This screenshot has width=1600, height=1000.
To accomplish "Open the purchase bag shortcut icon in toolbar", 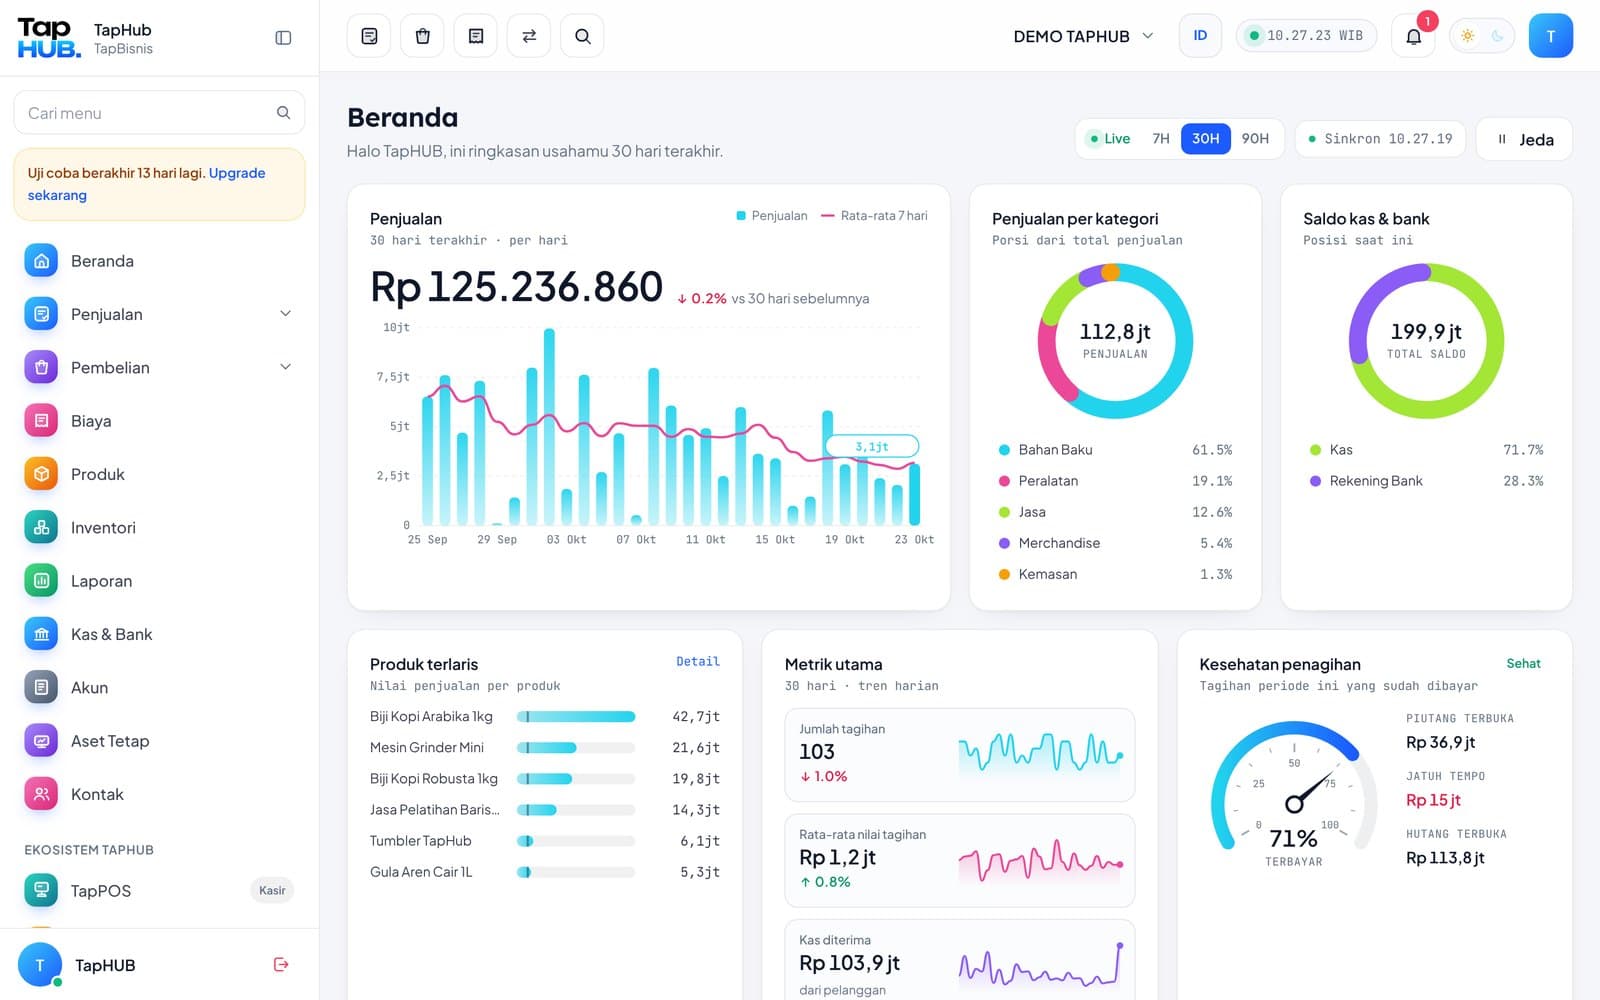I will (422, 36).
